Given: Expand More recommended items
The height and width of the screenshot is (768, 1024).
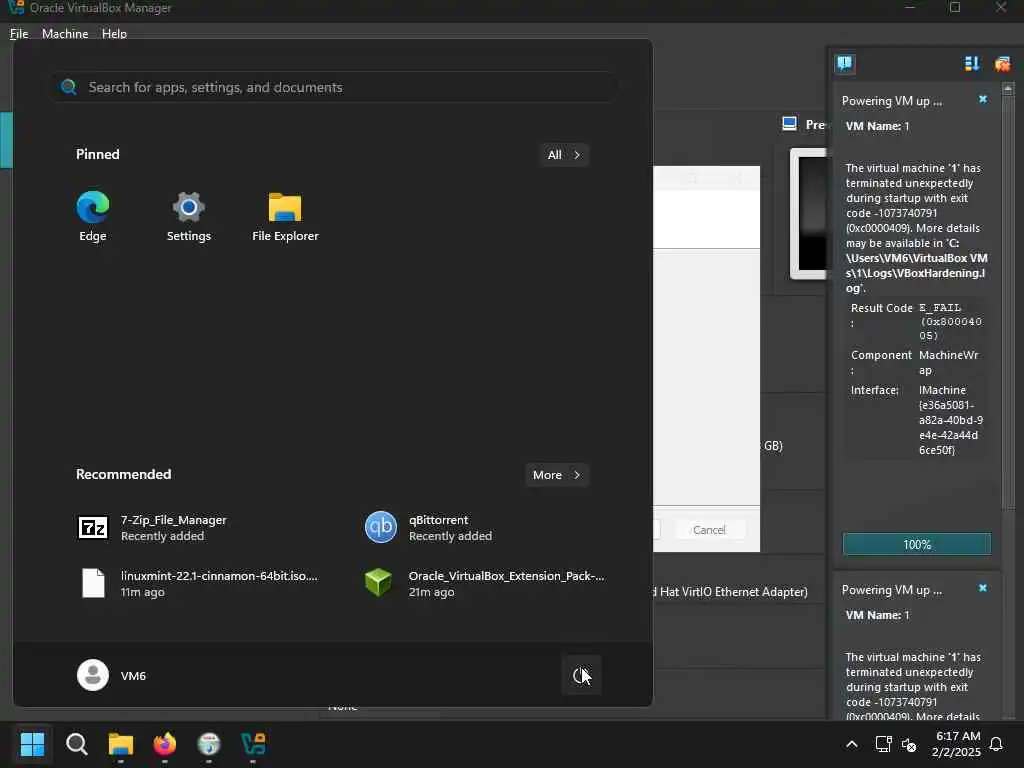Looking at the screenshot, I should [556, 475].
